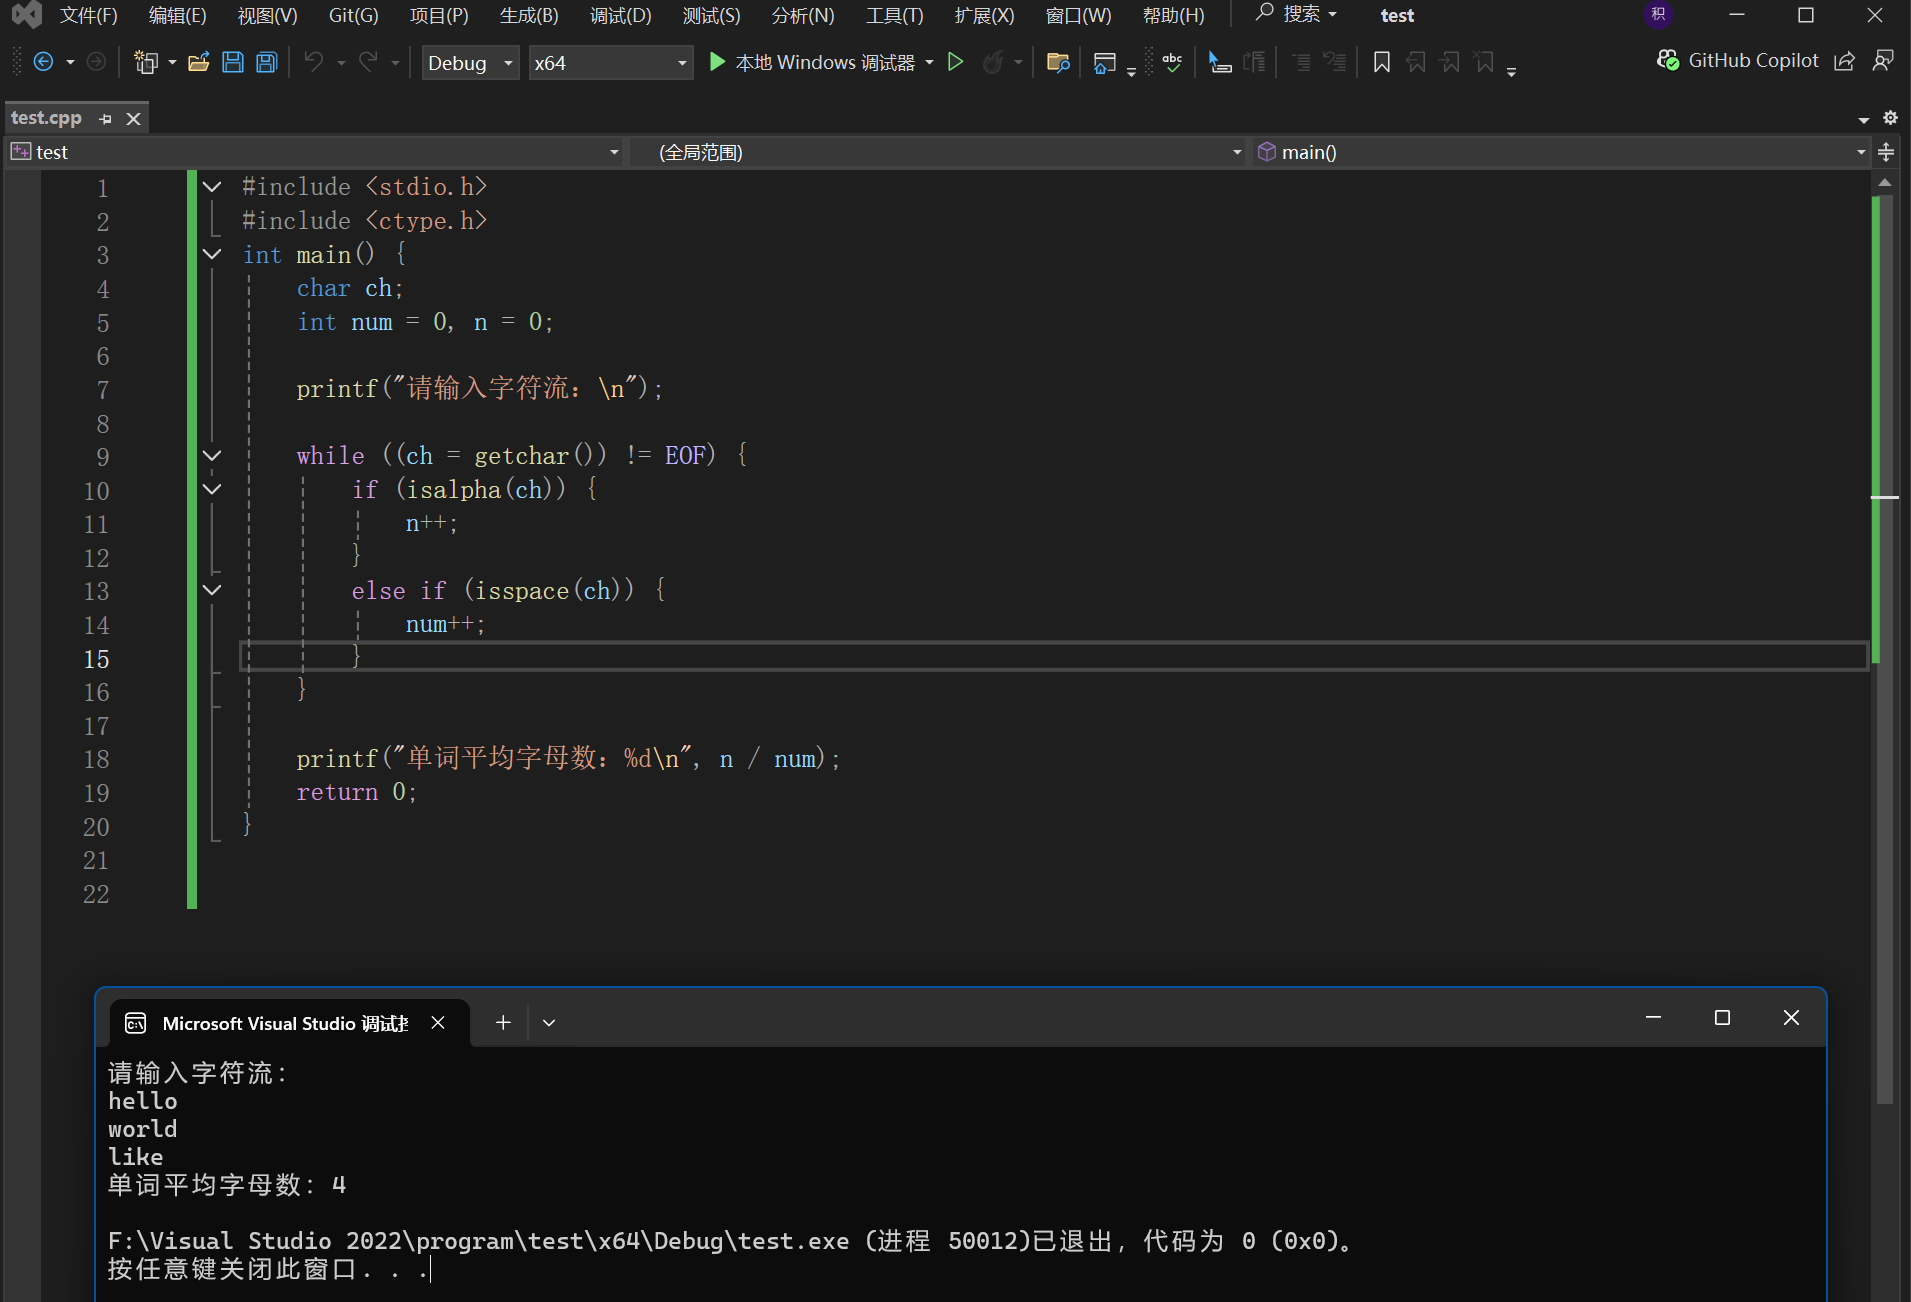The image size is (1911, 1302).
Task: Collapse the if (isalpha(ch)) block
Action: click(x=212, y=489)
